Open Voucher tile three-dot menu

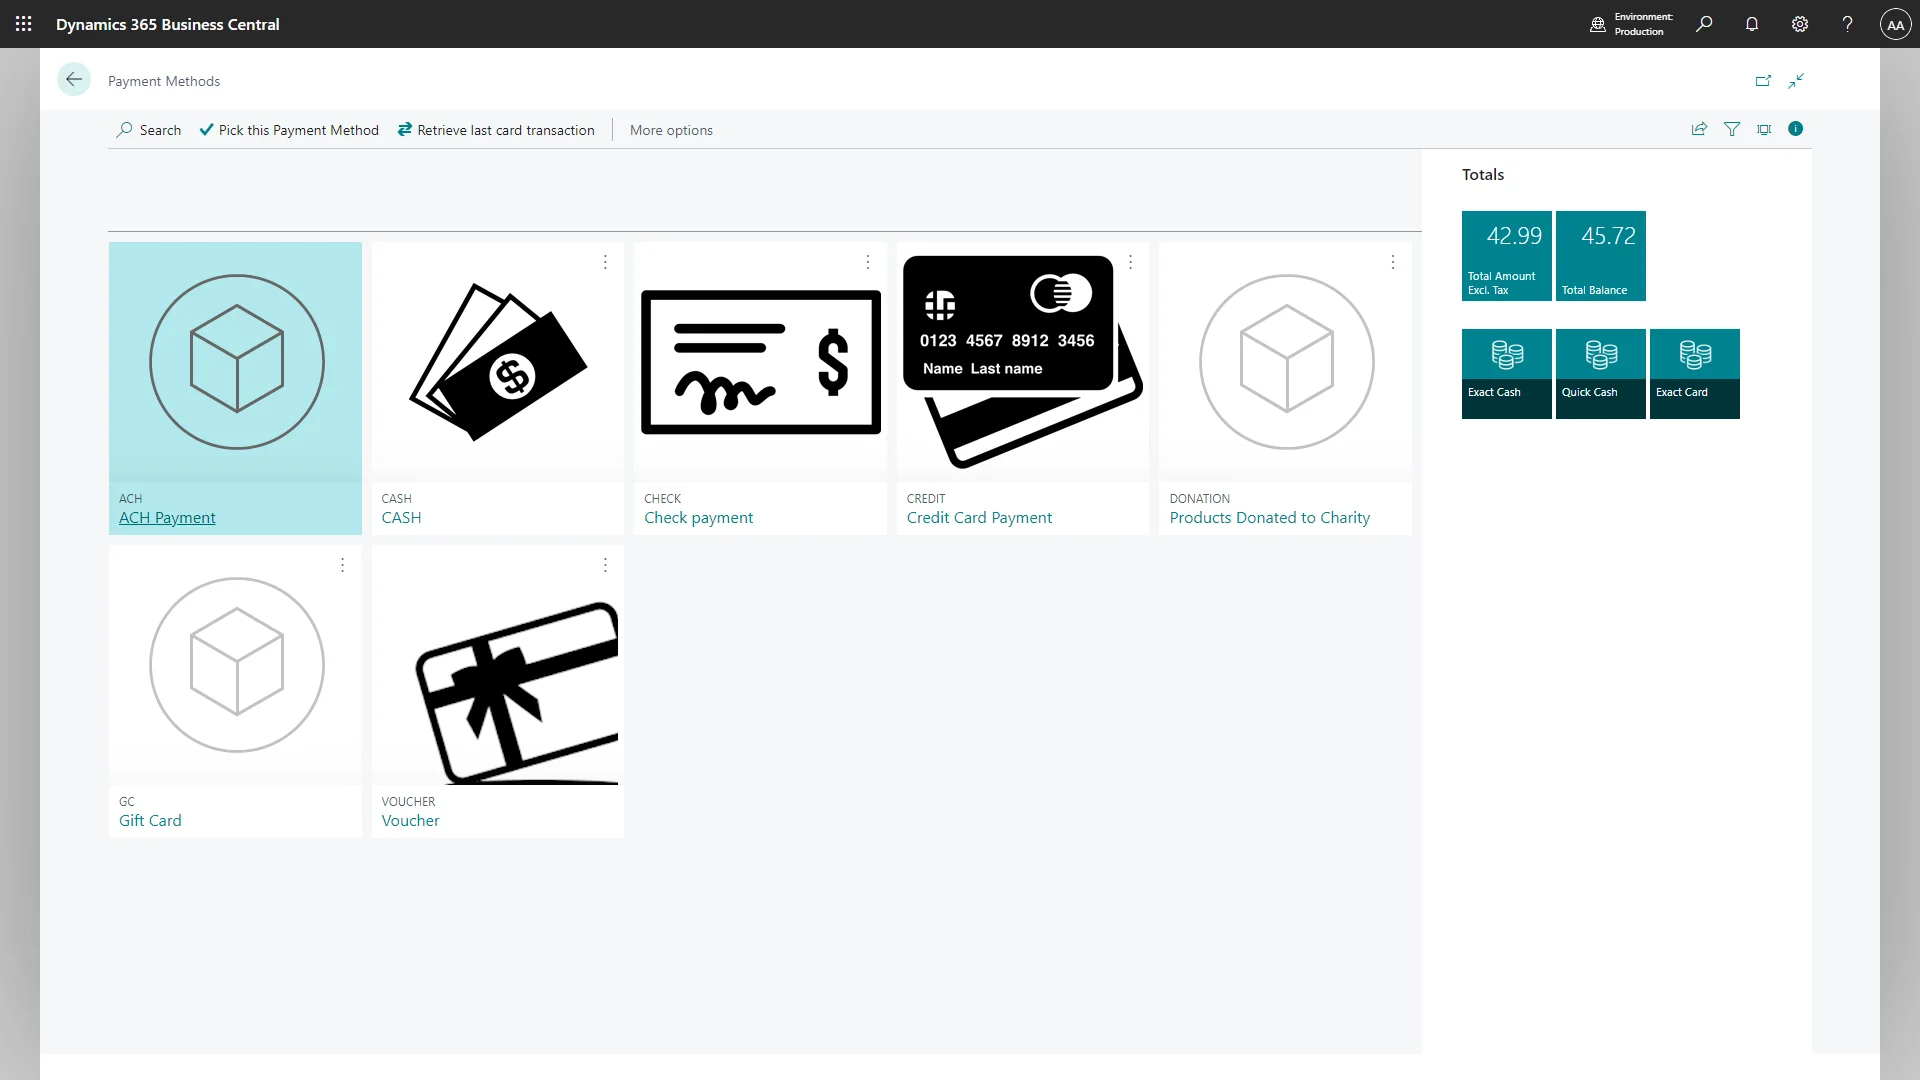coord(605,565)
